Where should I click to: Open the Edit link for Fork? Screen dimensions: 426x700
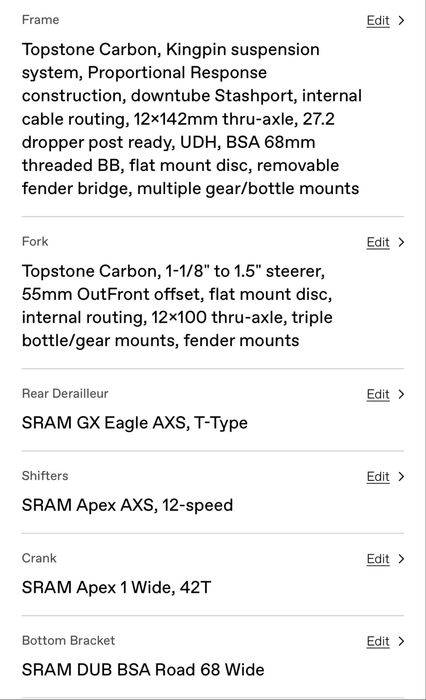(378, 242)
